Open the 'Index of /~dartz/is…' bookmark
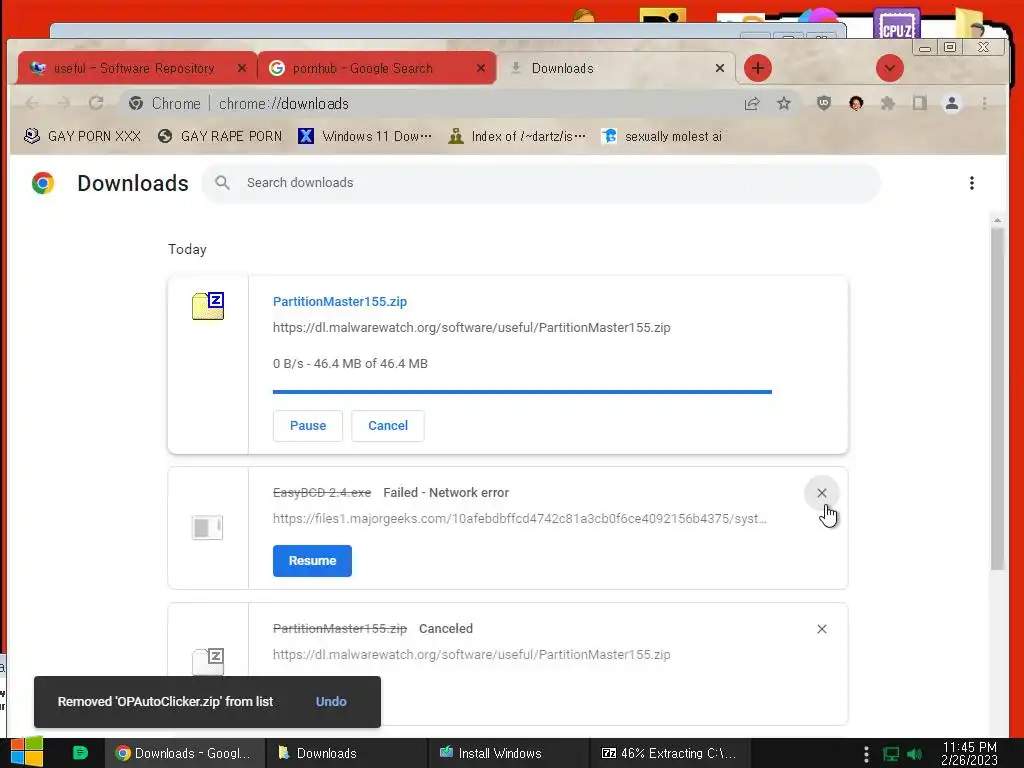 (x=517, y=136)
